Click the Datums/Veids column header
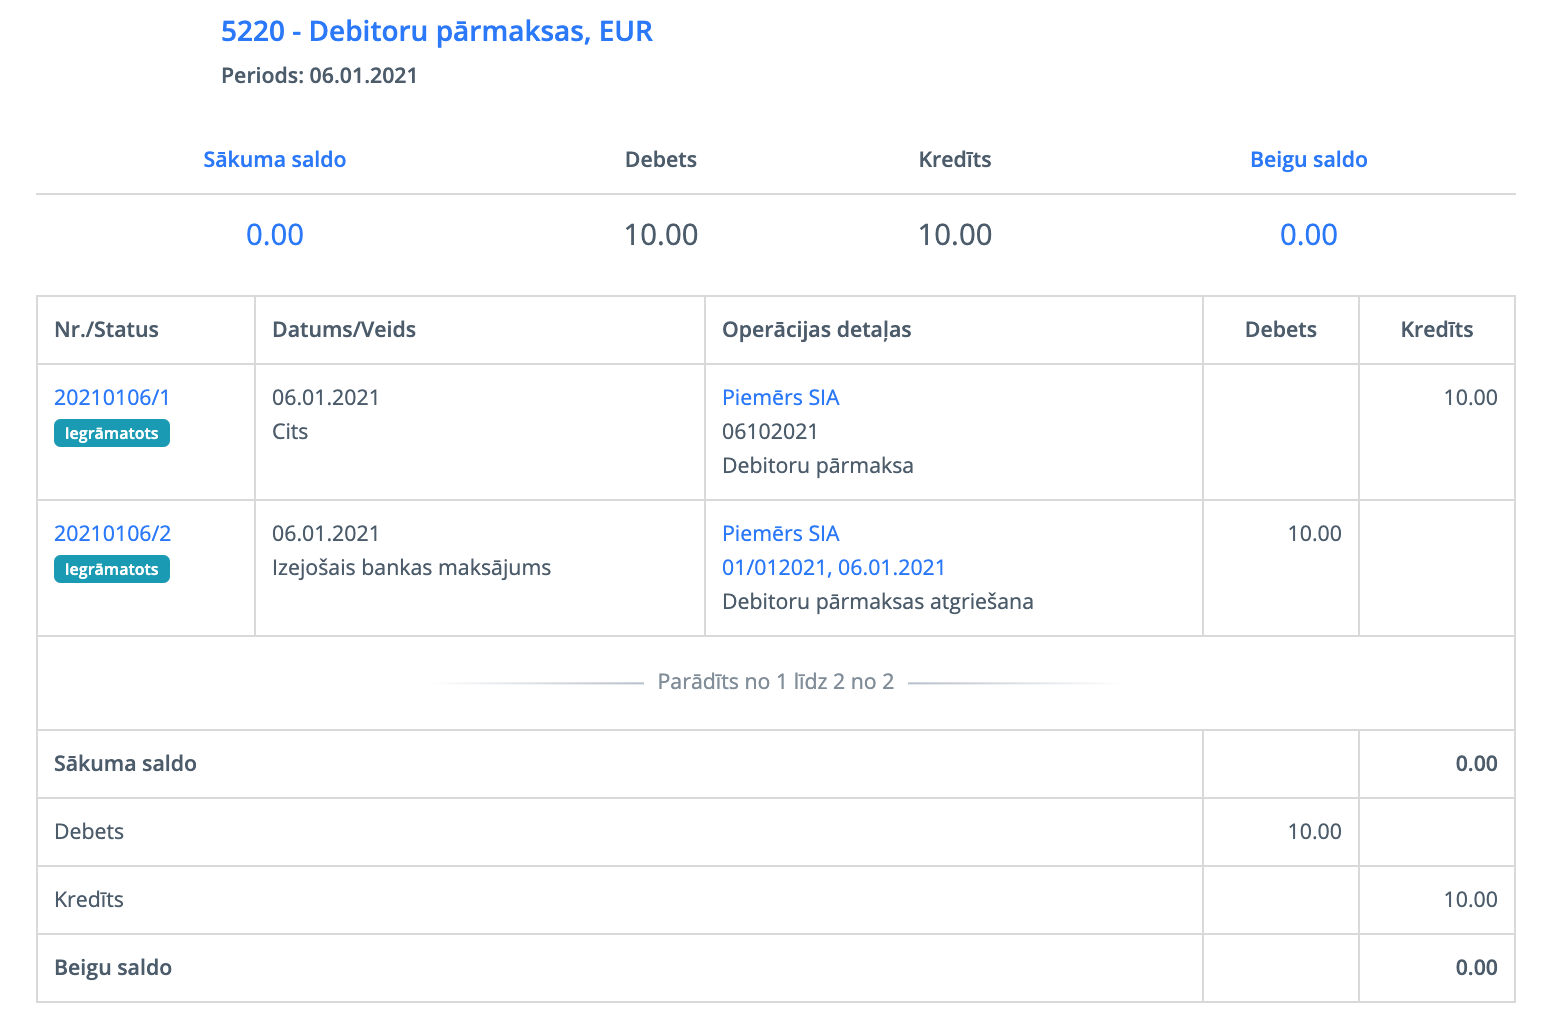Image resolution: width=1558 pixels, height=1028 pixels. 344,330
